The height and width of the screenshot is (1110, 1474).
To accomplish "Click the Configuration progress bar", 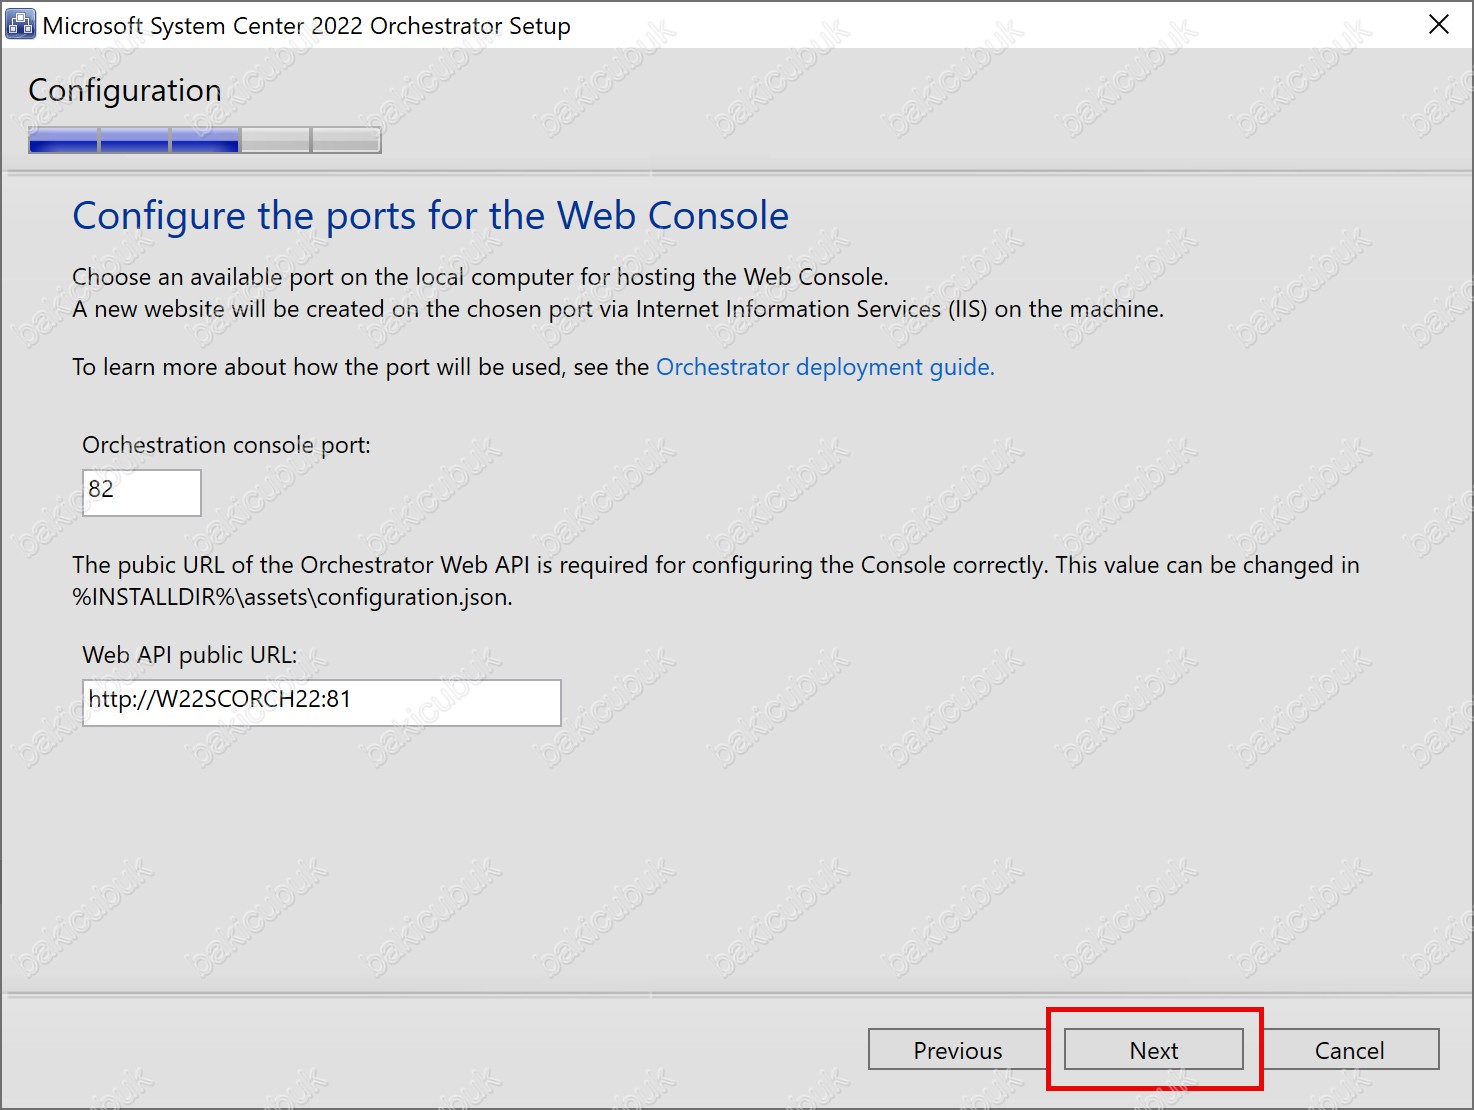I will point(205,140).
